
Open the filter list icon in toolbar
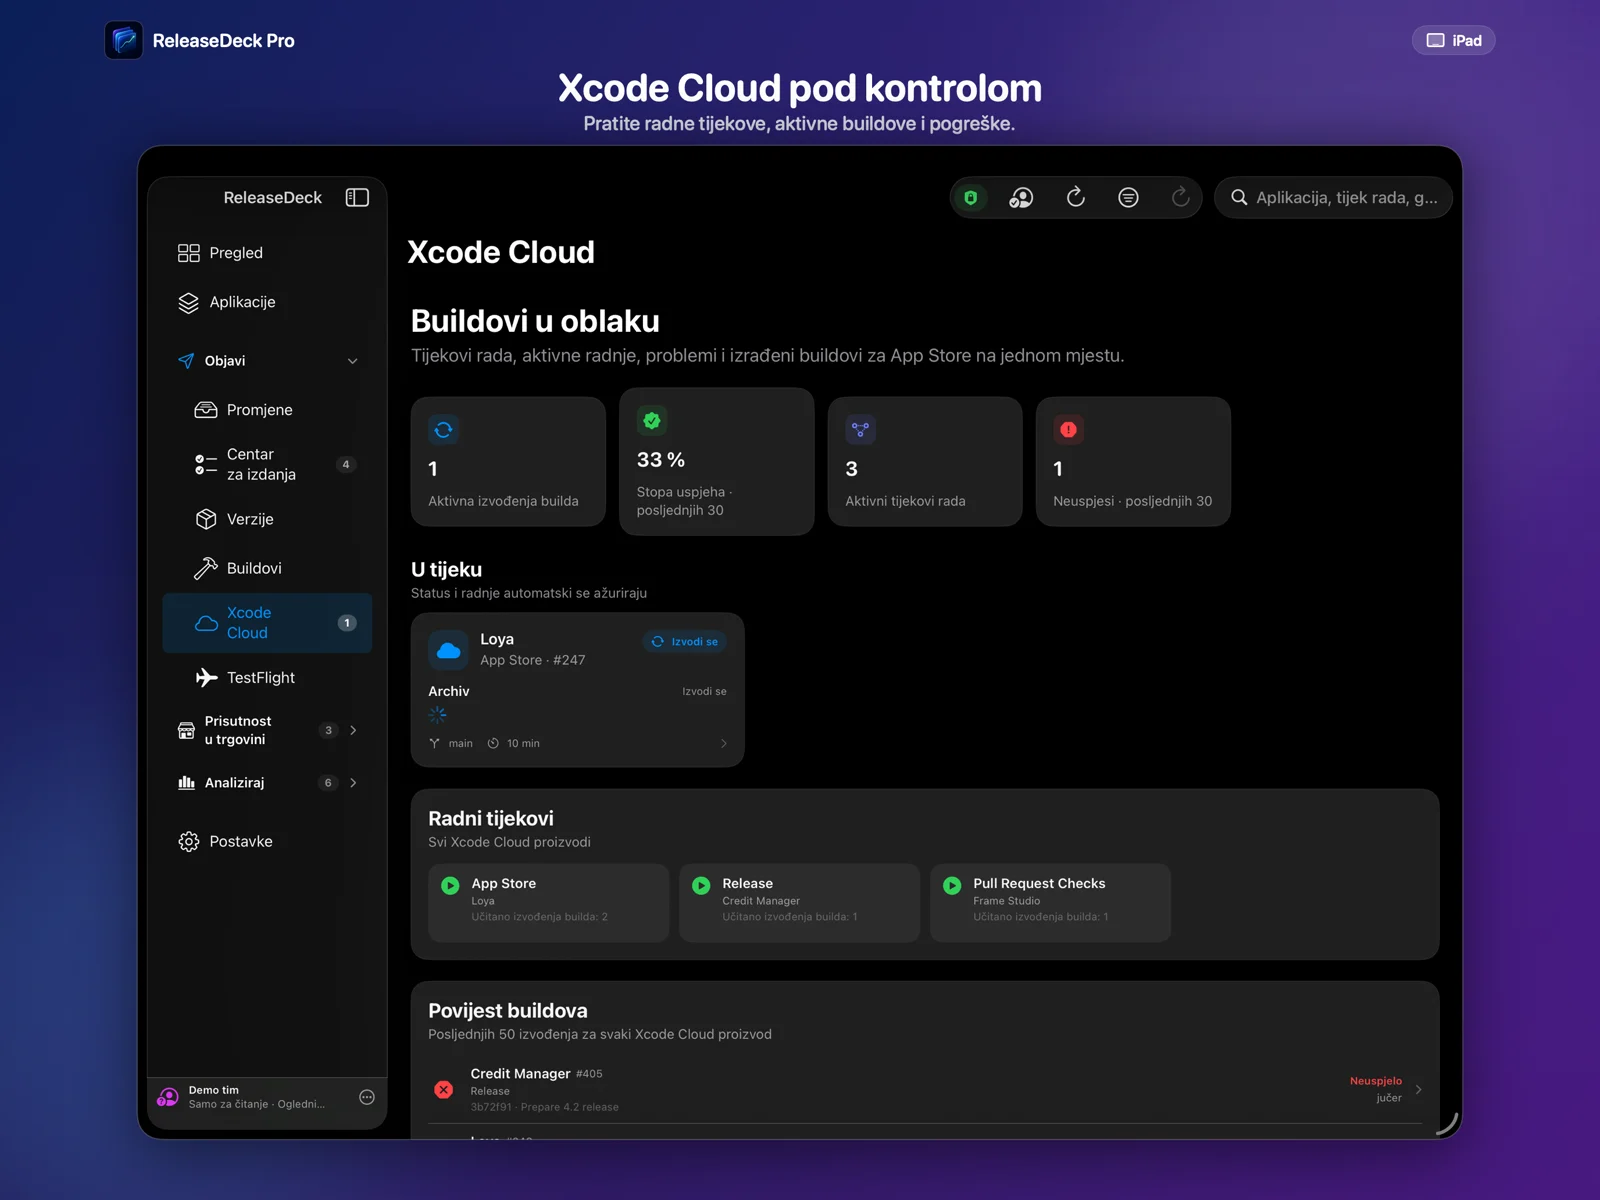click(x=1128, y=197)
